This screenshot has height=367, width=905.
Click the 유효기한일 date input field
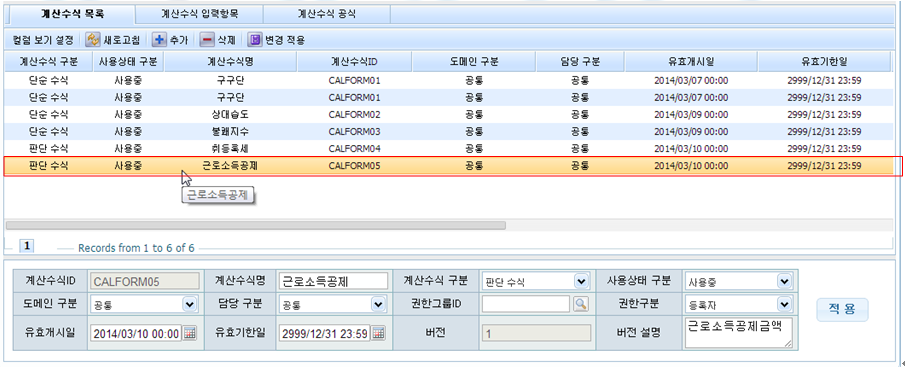pos(325,333)
